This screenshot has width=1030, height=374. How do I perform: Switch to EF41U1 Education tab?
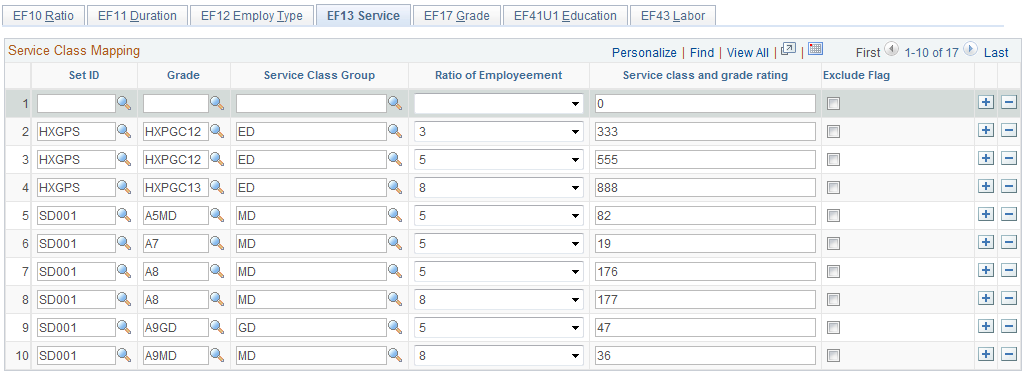[x=565, y=15]
